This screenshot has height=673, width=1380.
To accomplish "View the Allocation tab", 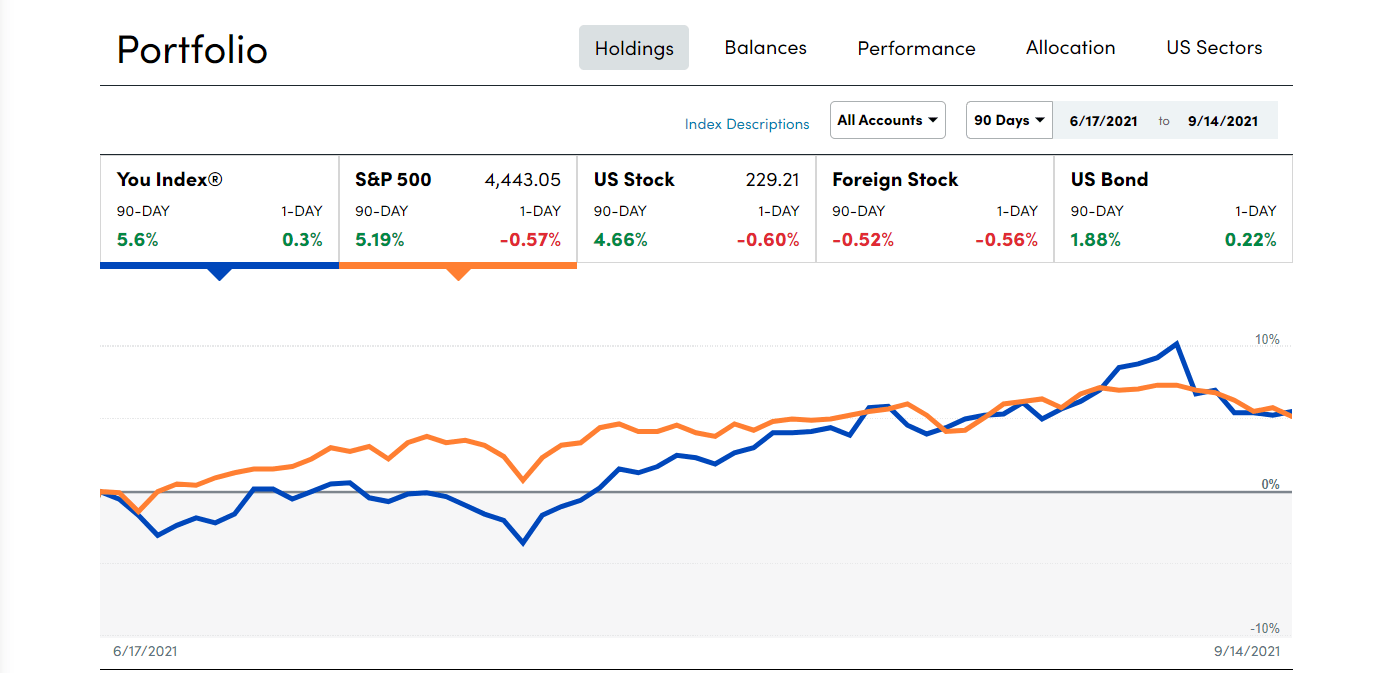I will pyautogui.click(x=1070, y=47).
